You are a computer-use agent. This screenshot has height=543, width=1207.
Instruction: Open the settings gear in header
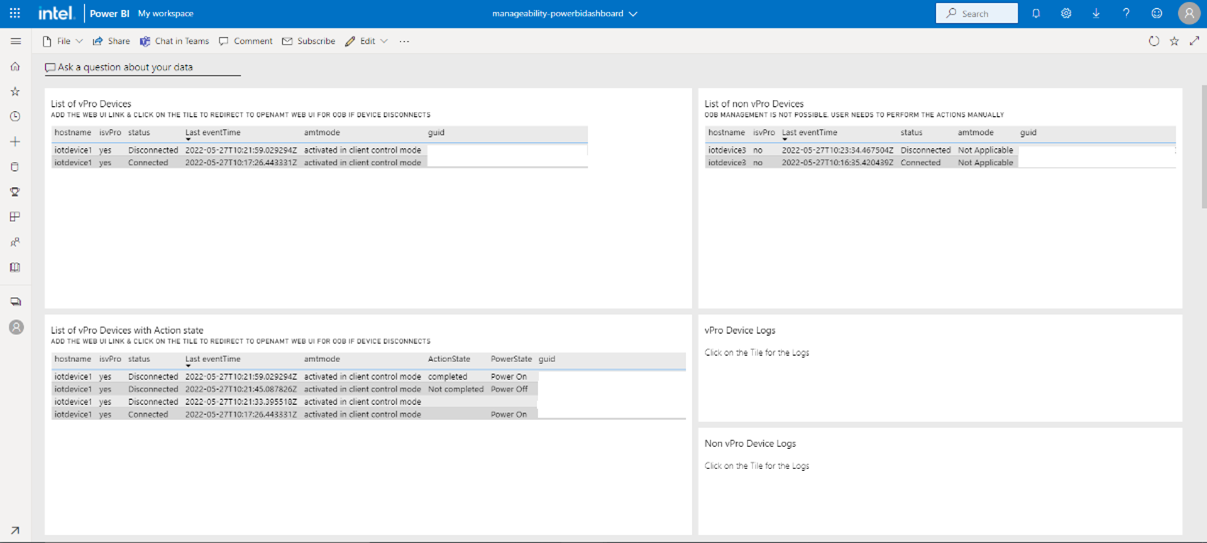pos(1066,13)
